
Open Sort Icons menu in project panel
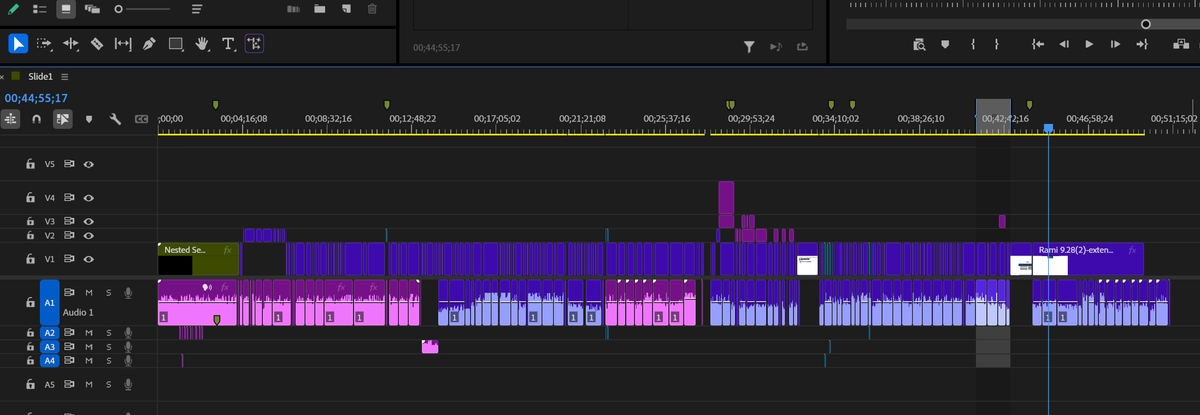click(197, 8)
